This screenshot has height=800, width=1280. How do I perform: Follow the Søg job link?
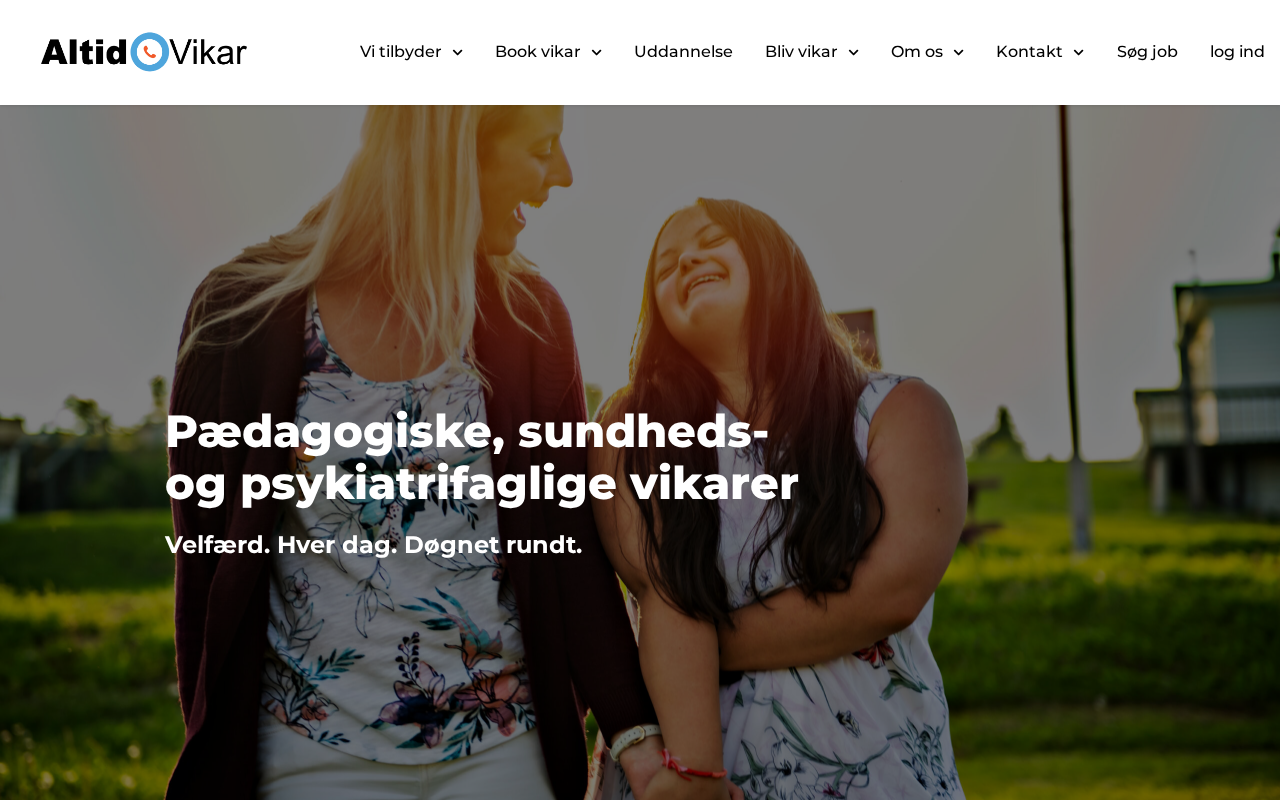(1147, 52)
